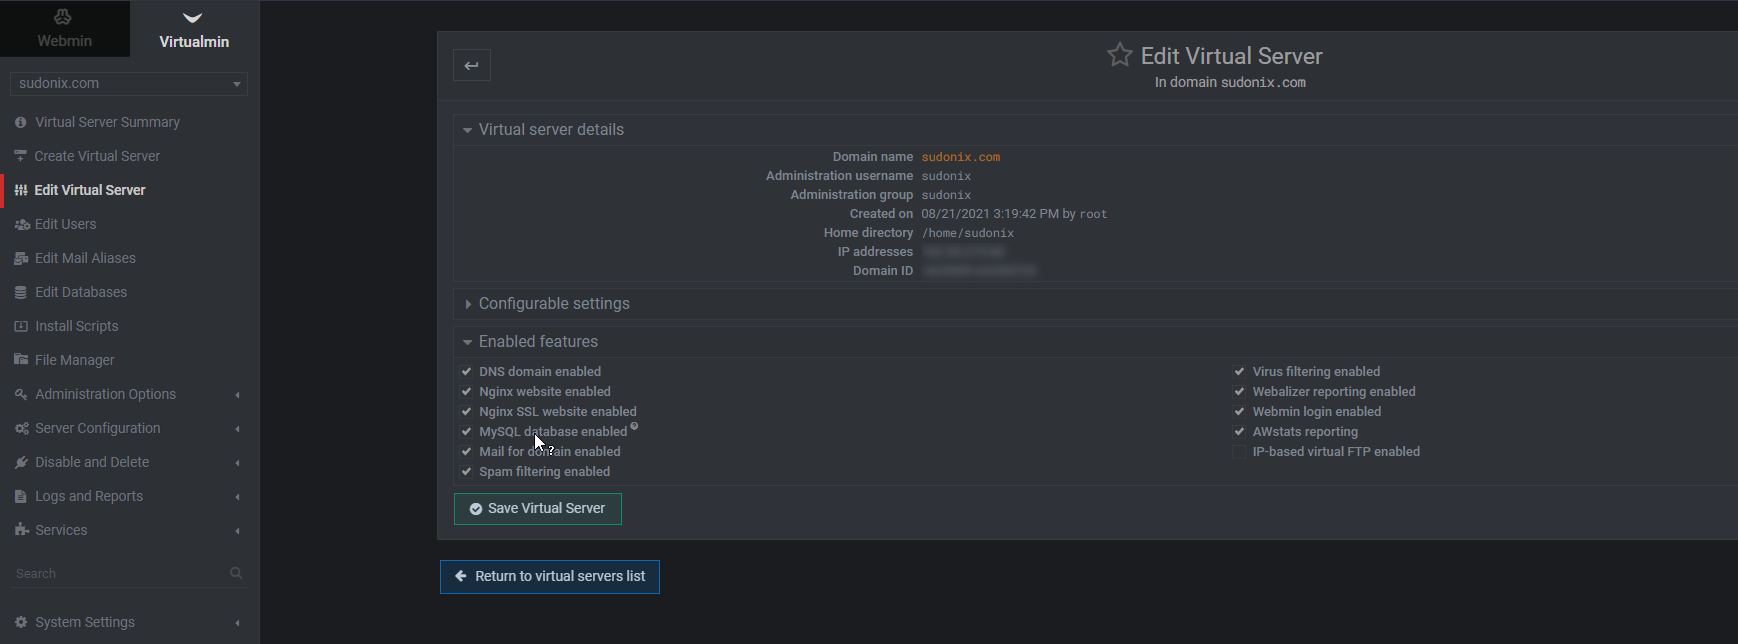Click the File Manager folder icon

[20, 360]
